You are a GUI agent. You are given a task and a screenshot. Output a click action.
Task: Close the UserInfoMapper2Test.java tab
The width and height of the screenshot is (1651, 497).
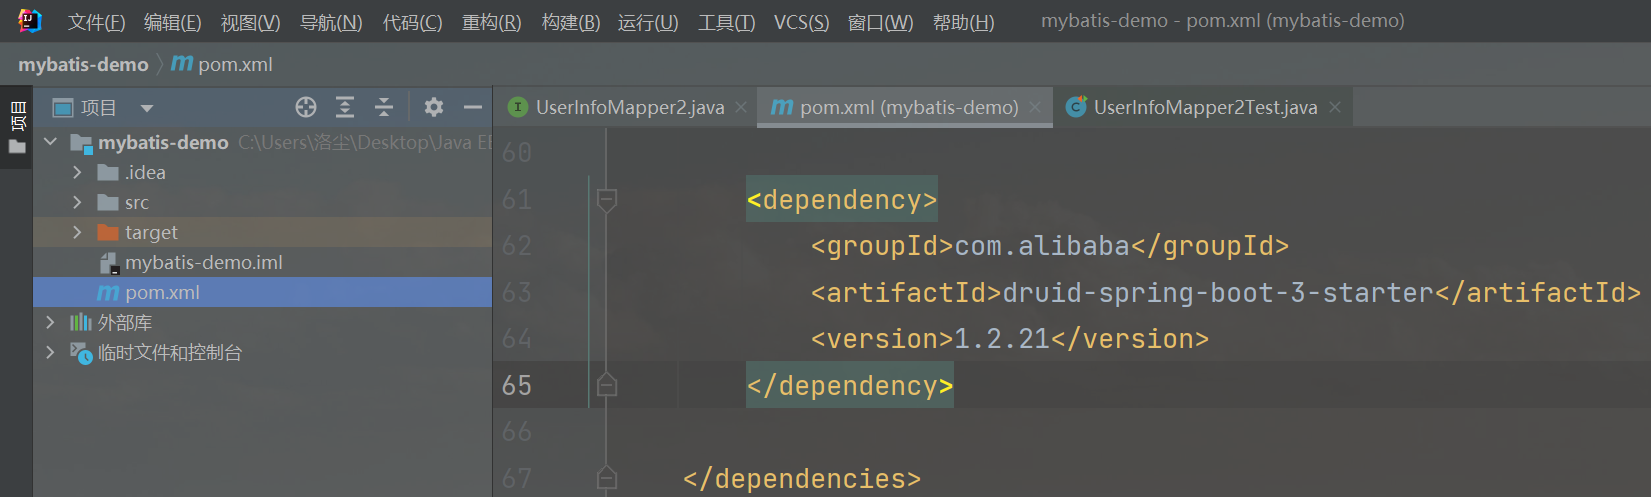click(1335, 107)
